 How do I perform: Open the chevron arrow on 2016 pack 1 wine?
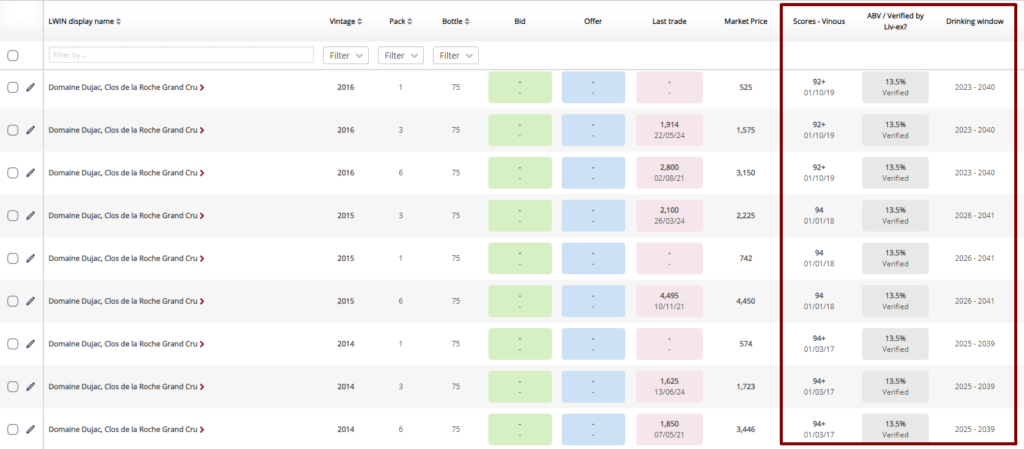click(x=202, y=87)
